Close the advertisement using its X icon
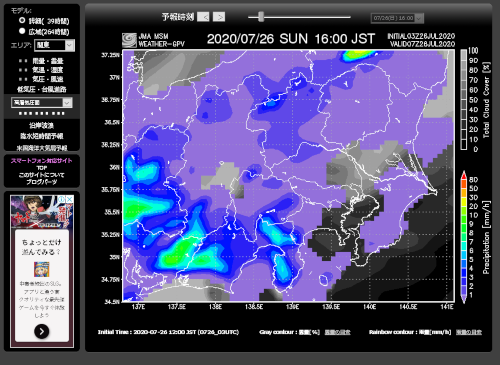Screen dimensions: 500x365 click(70, 199)
